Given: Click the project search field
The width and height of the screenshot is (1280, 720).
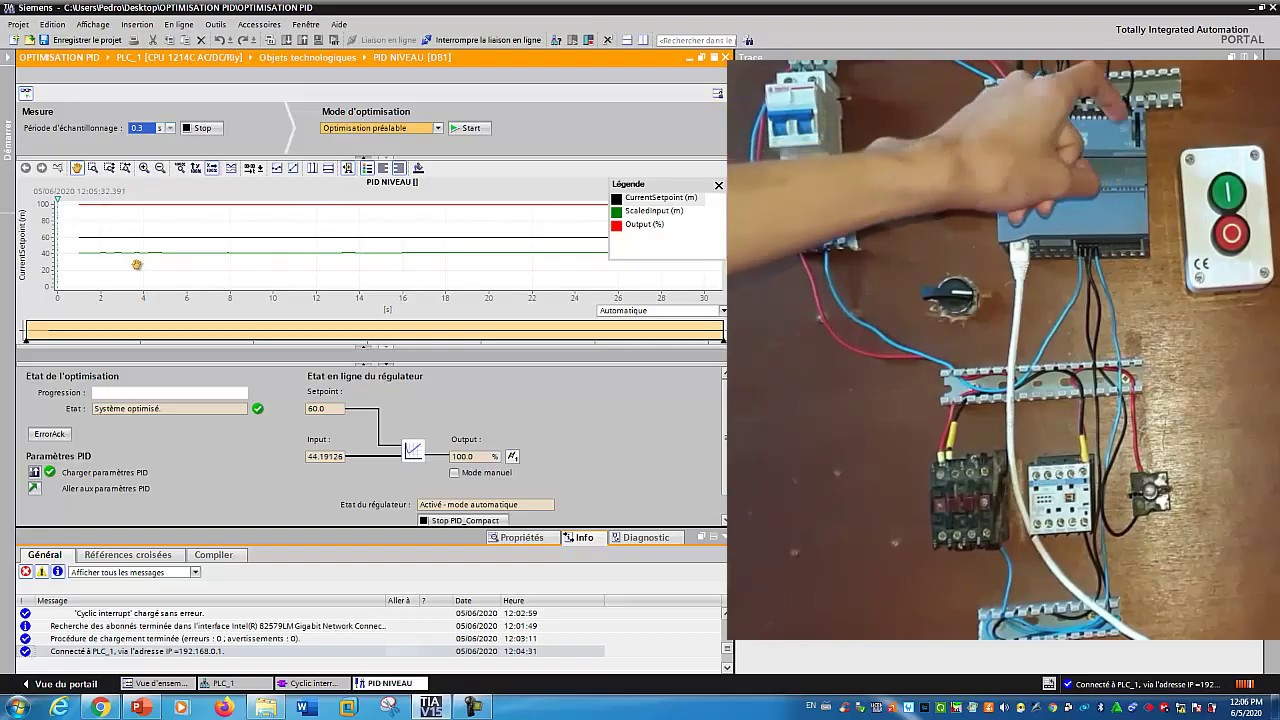Looking at the screenshot, I should point(696,40).
